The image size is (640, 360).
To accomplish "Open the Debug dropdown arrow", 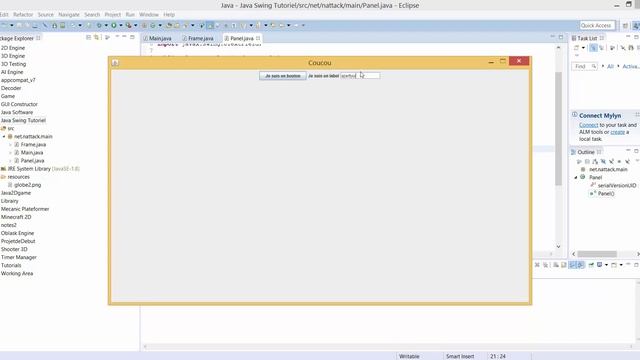I will click(106, 25).
